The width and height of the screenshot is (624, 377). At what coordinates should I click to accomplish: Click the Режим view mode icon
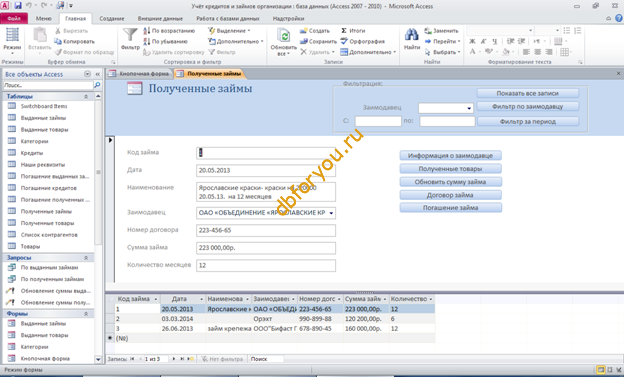tap(12, 35)
